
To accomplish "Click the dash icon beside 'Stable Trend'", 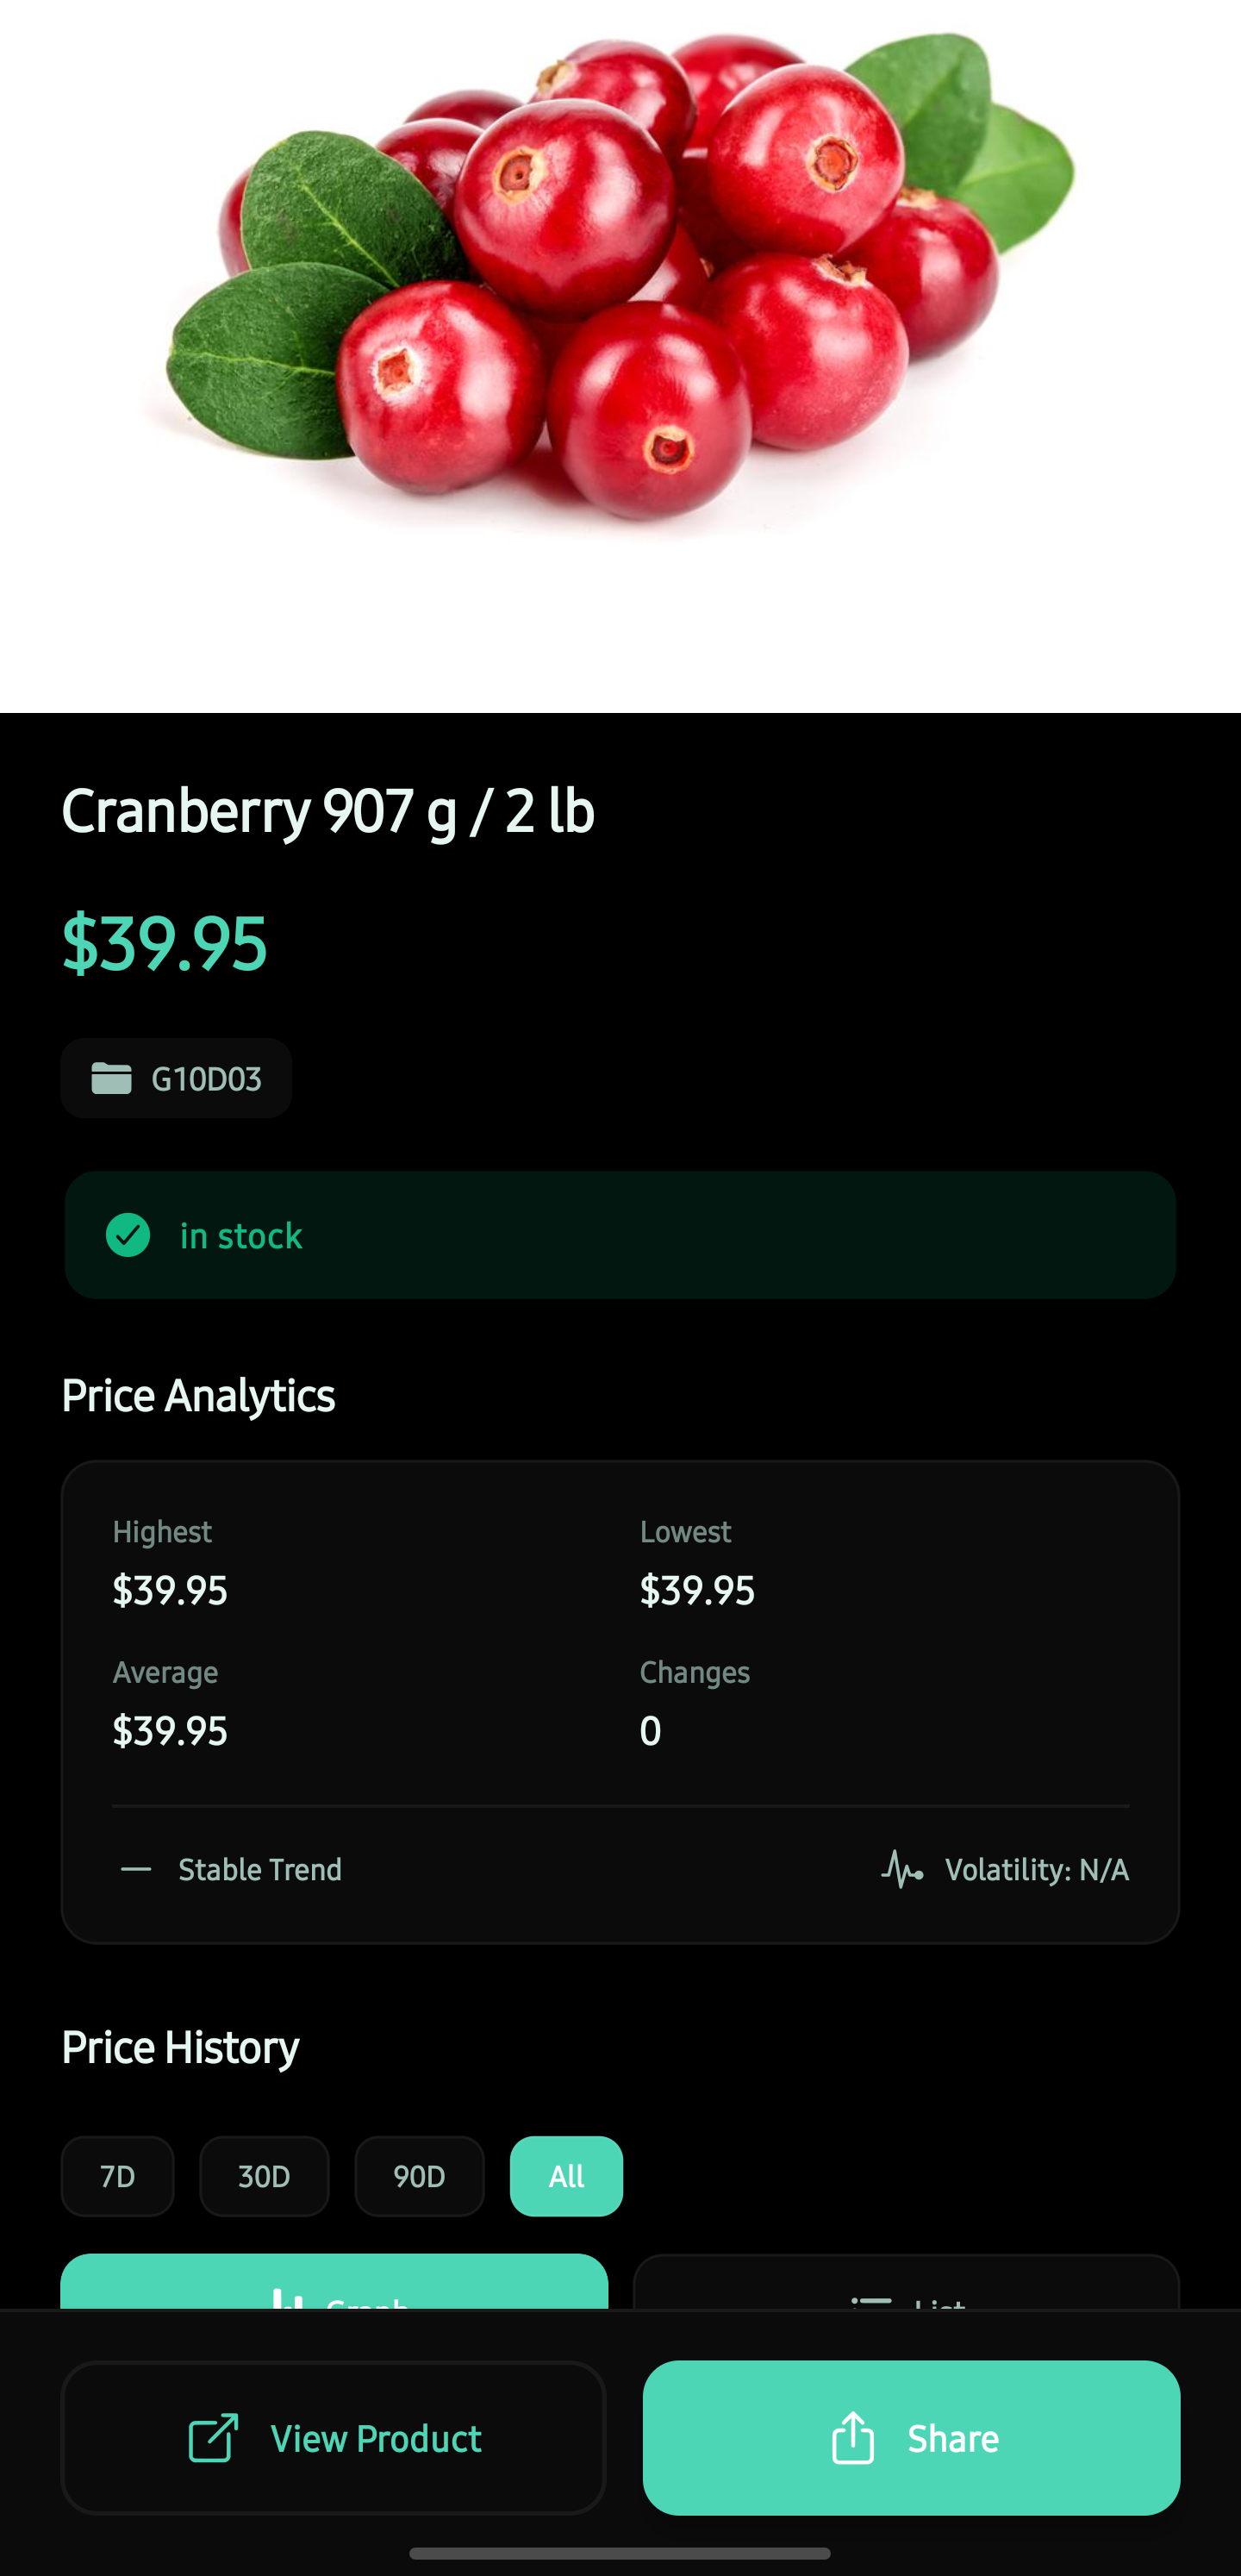I will (136, 1868).
